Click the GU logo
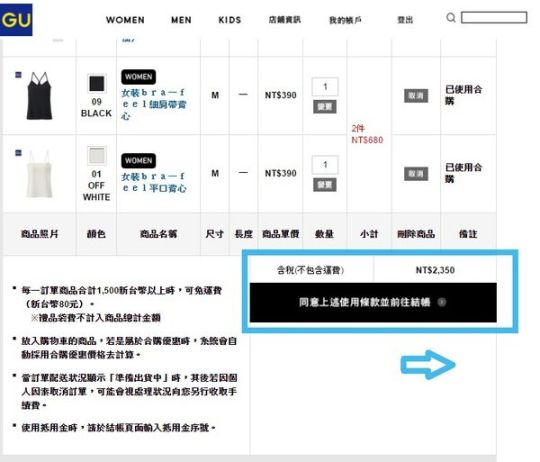 [x=16, y=20]
